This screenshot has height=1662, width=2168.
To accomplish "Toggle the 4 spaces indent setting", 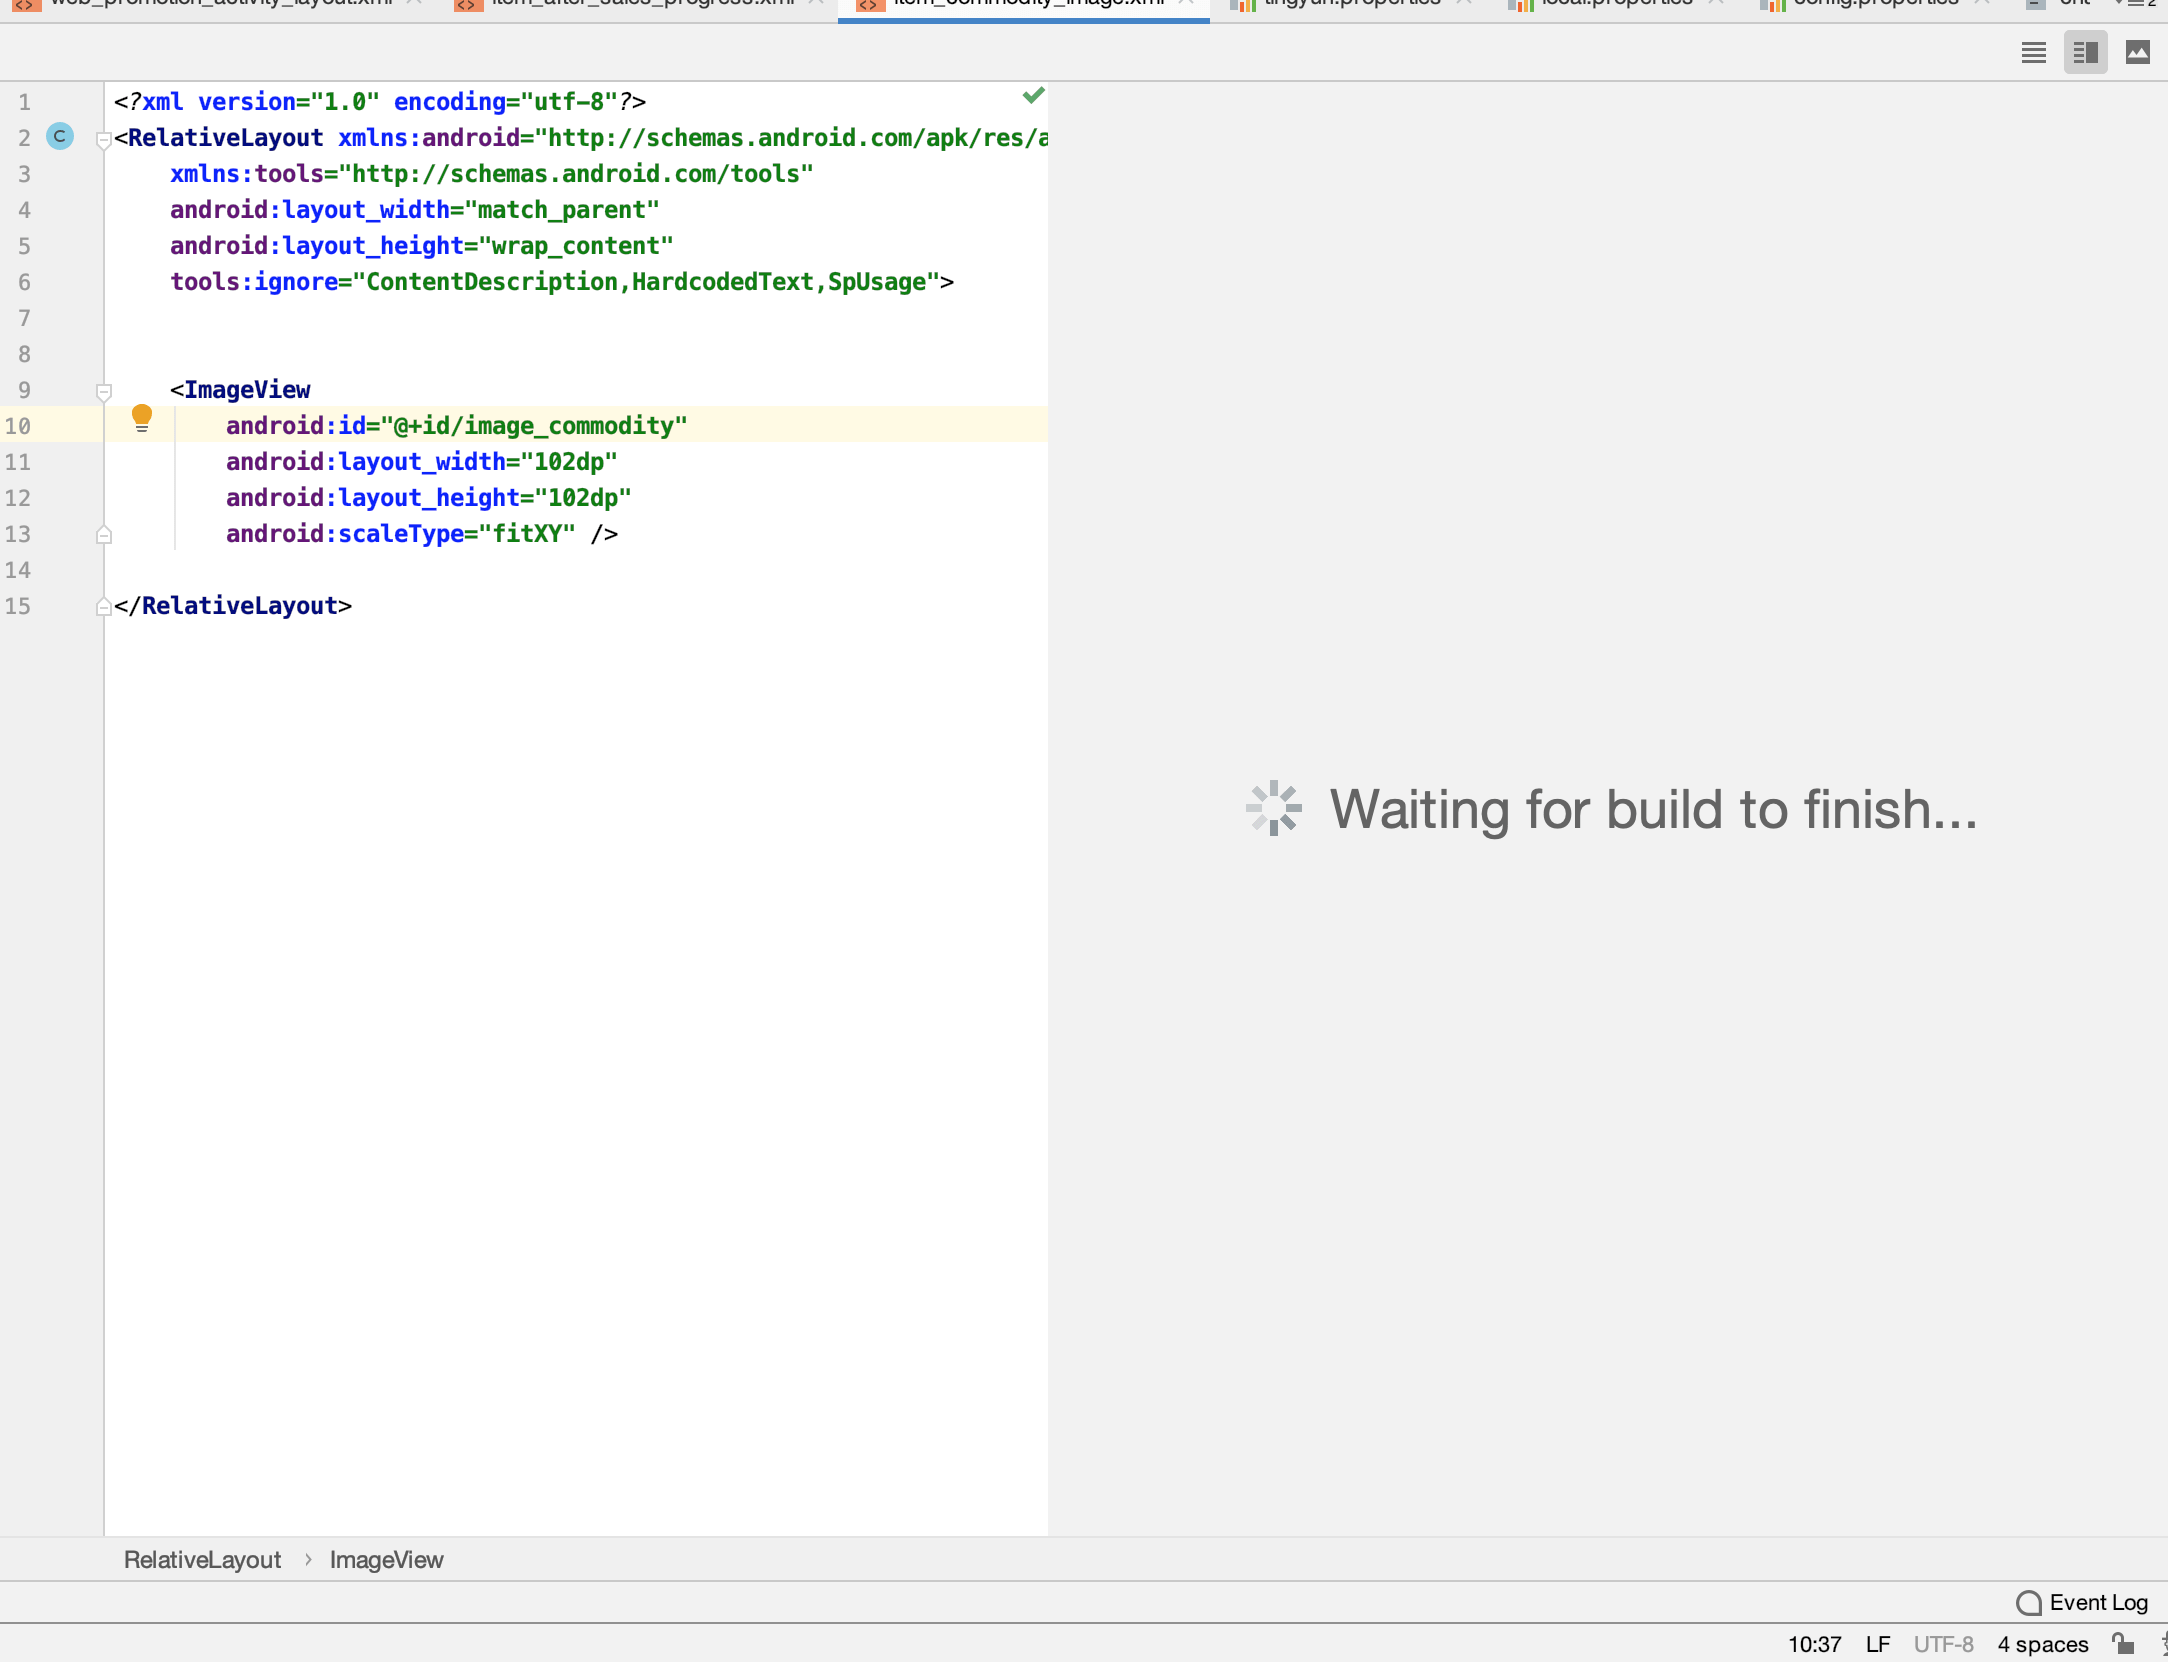I will pos(2041,1644).
